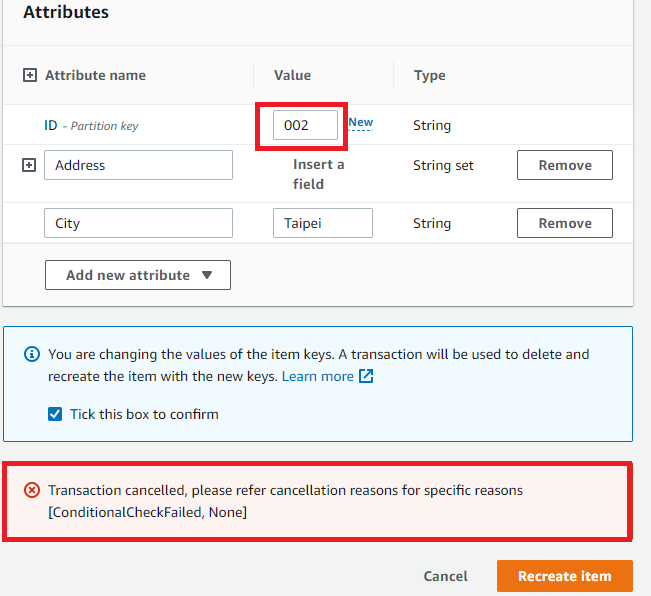Screen dimensions: 651x596
Task: Remove the City attribute
Action: [x=564, y=223]
